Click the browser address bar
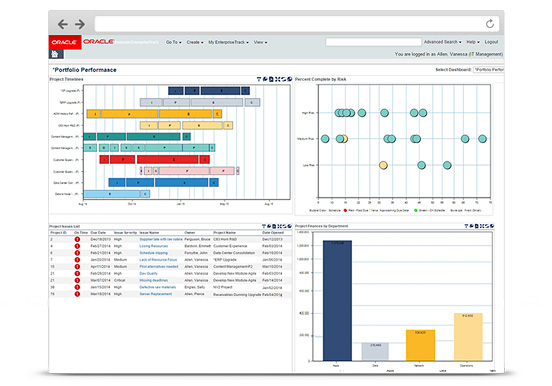Viewport: 552px width, 386px height. pos(296,24)
